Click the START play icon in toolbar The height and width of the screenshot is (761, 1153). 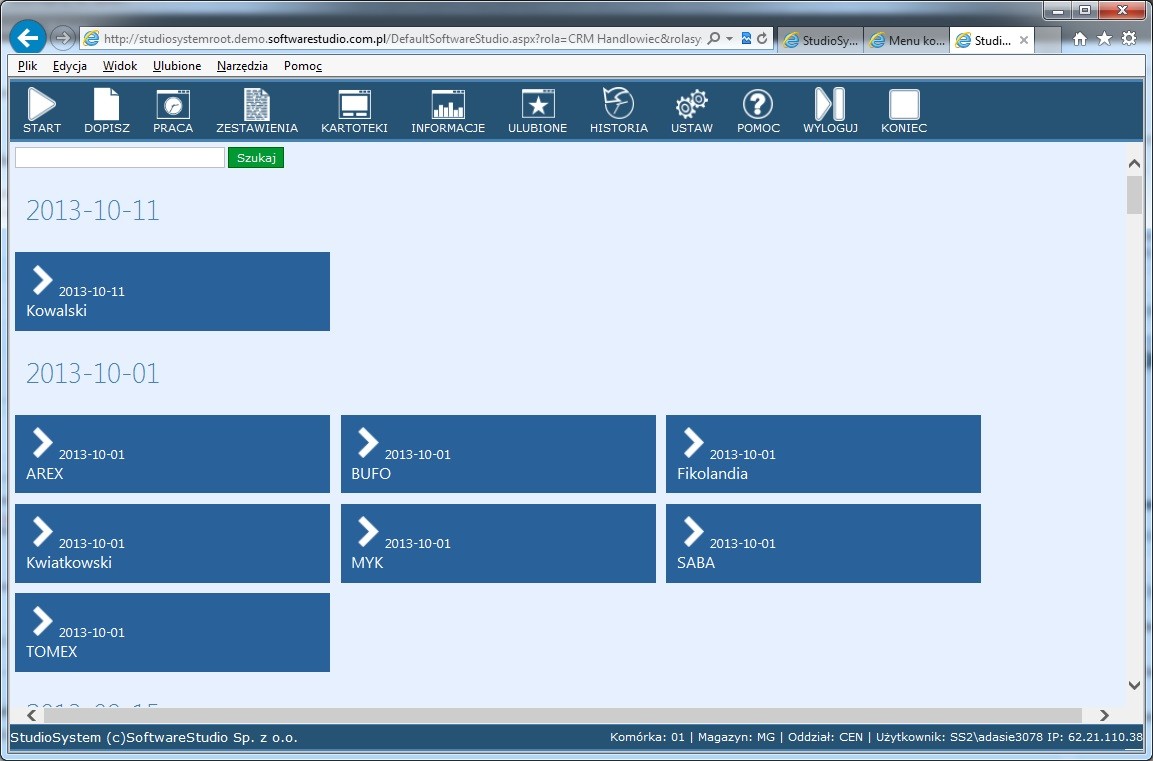click(42, 105)
